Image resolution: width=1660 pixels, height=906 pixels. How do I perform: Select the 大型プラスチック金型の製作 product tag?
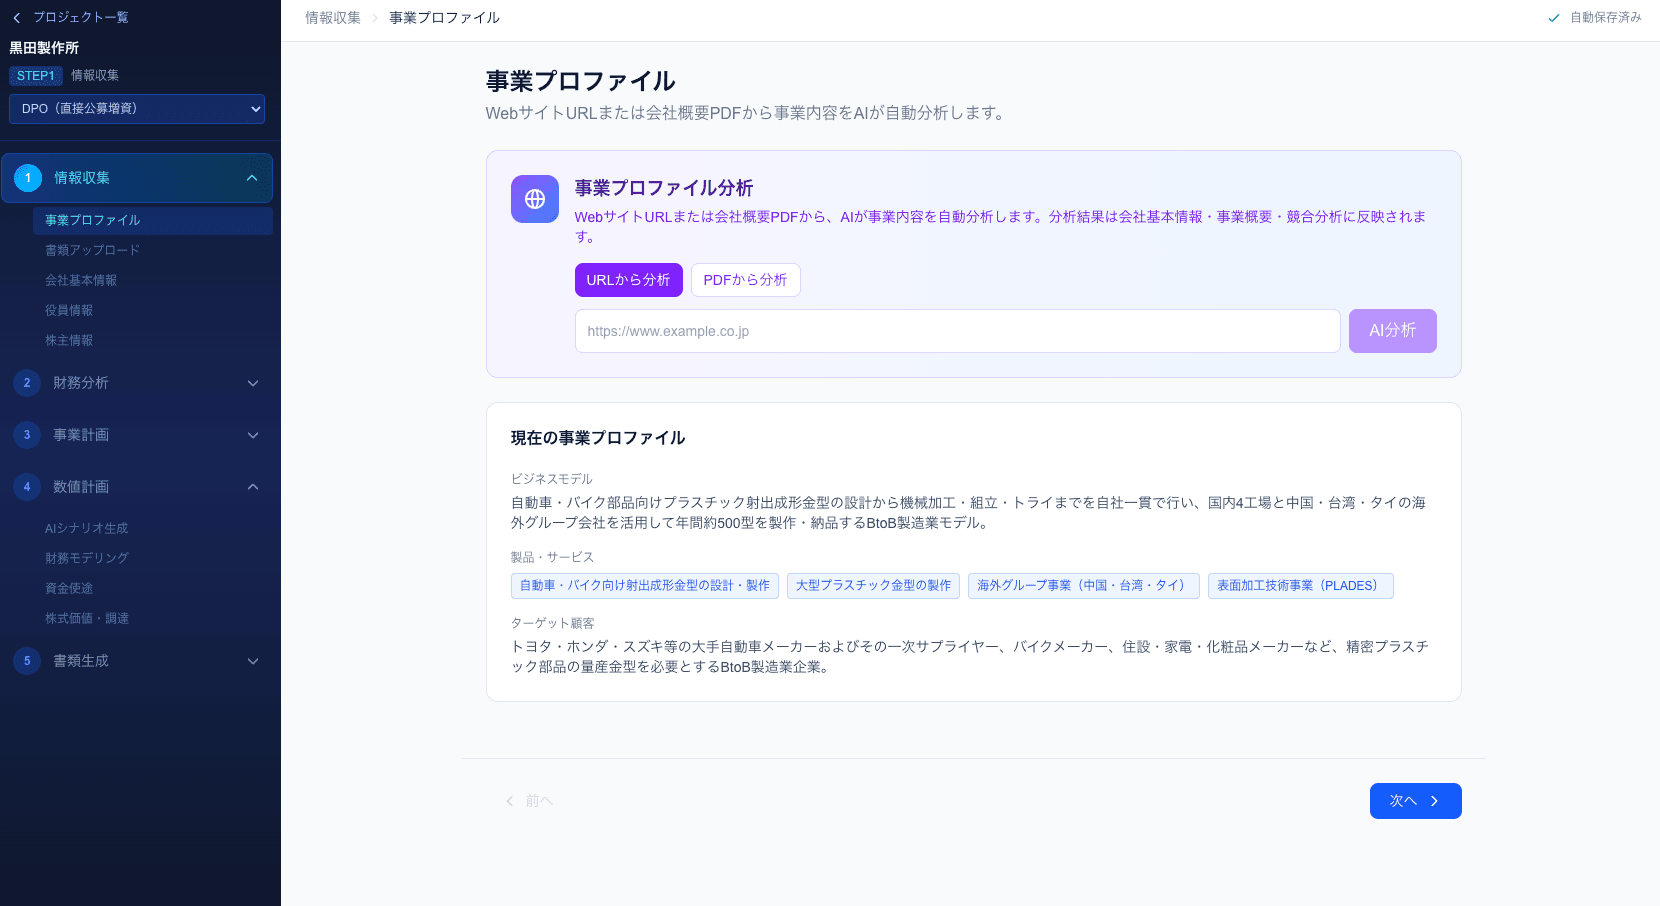[872, 586]
